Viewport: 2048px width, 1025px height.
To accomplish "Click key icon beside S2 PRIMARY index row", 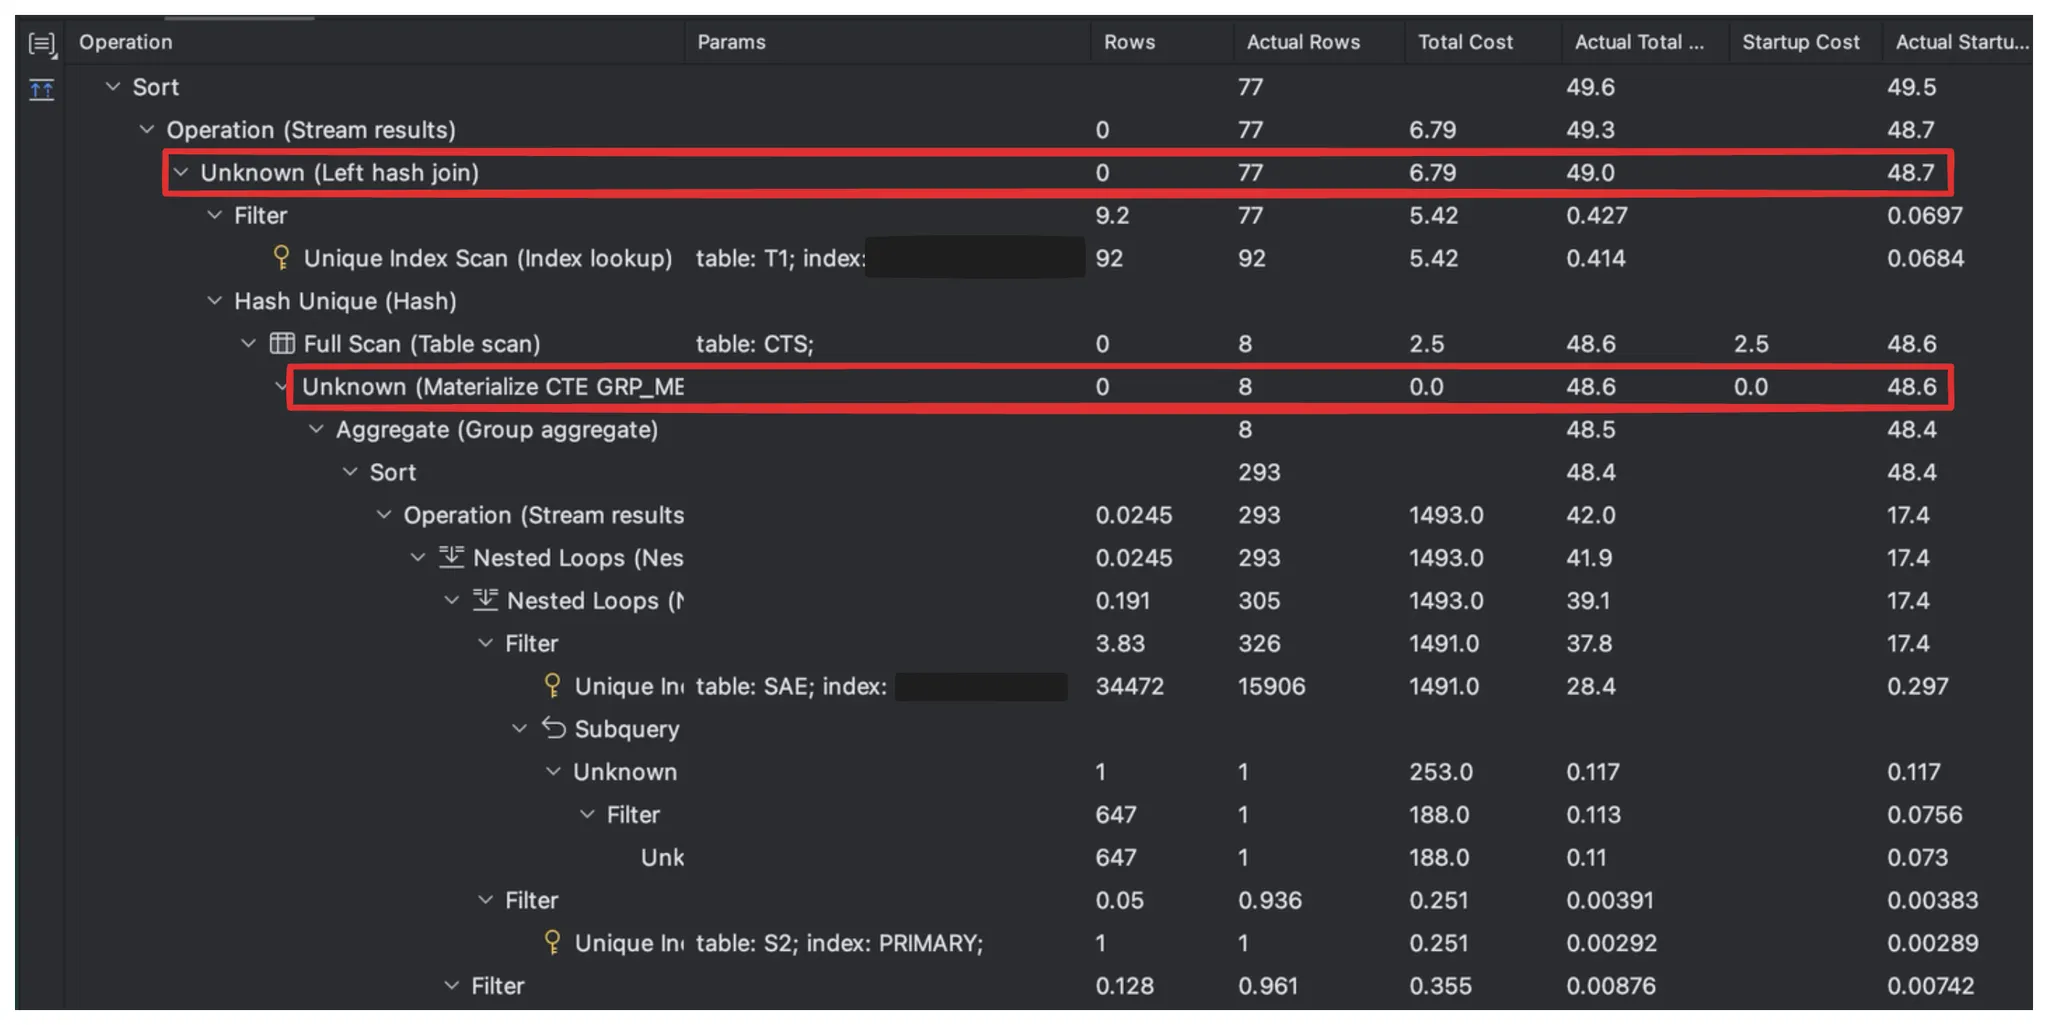I will pyautogui.click(x=552, y=942).
